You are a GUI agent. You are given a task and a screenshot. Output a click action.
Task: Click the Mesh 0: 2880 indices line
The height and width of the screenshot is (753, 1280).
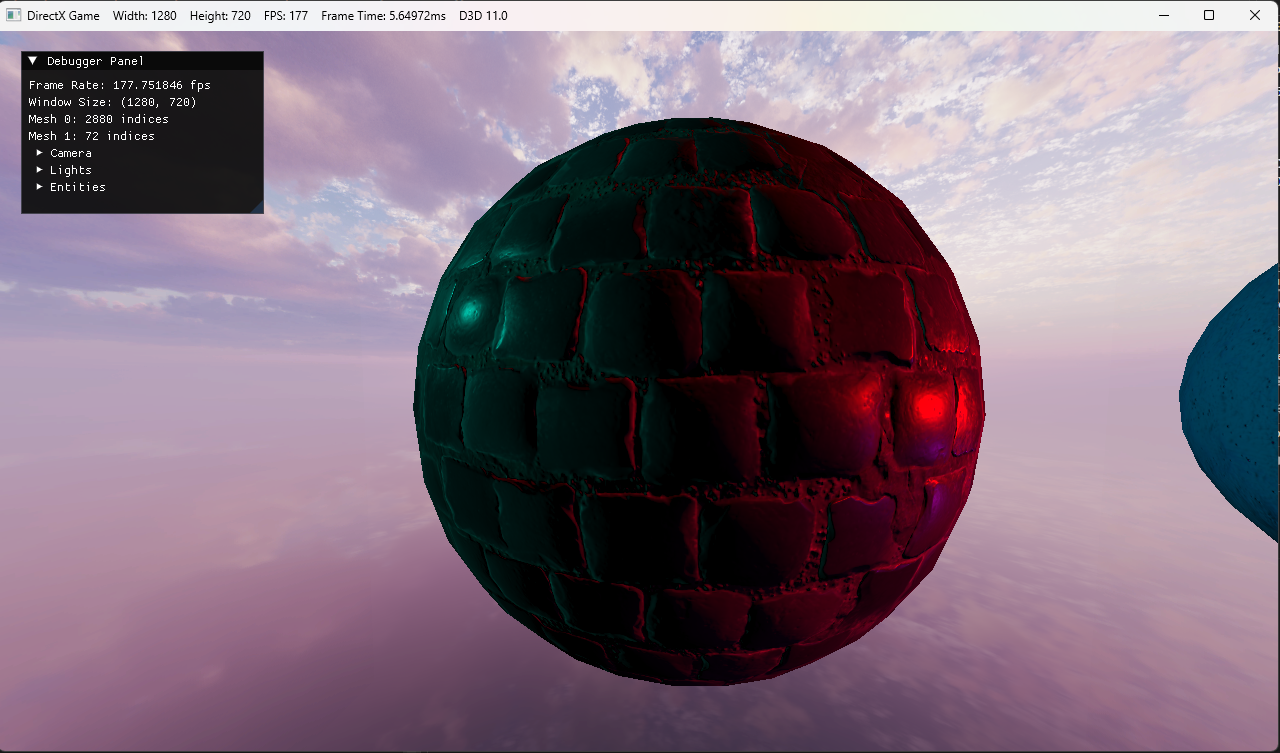click(x=98, y=119)
